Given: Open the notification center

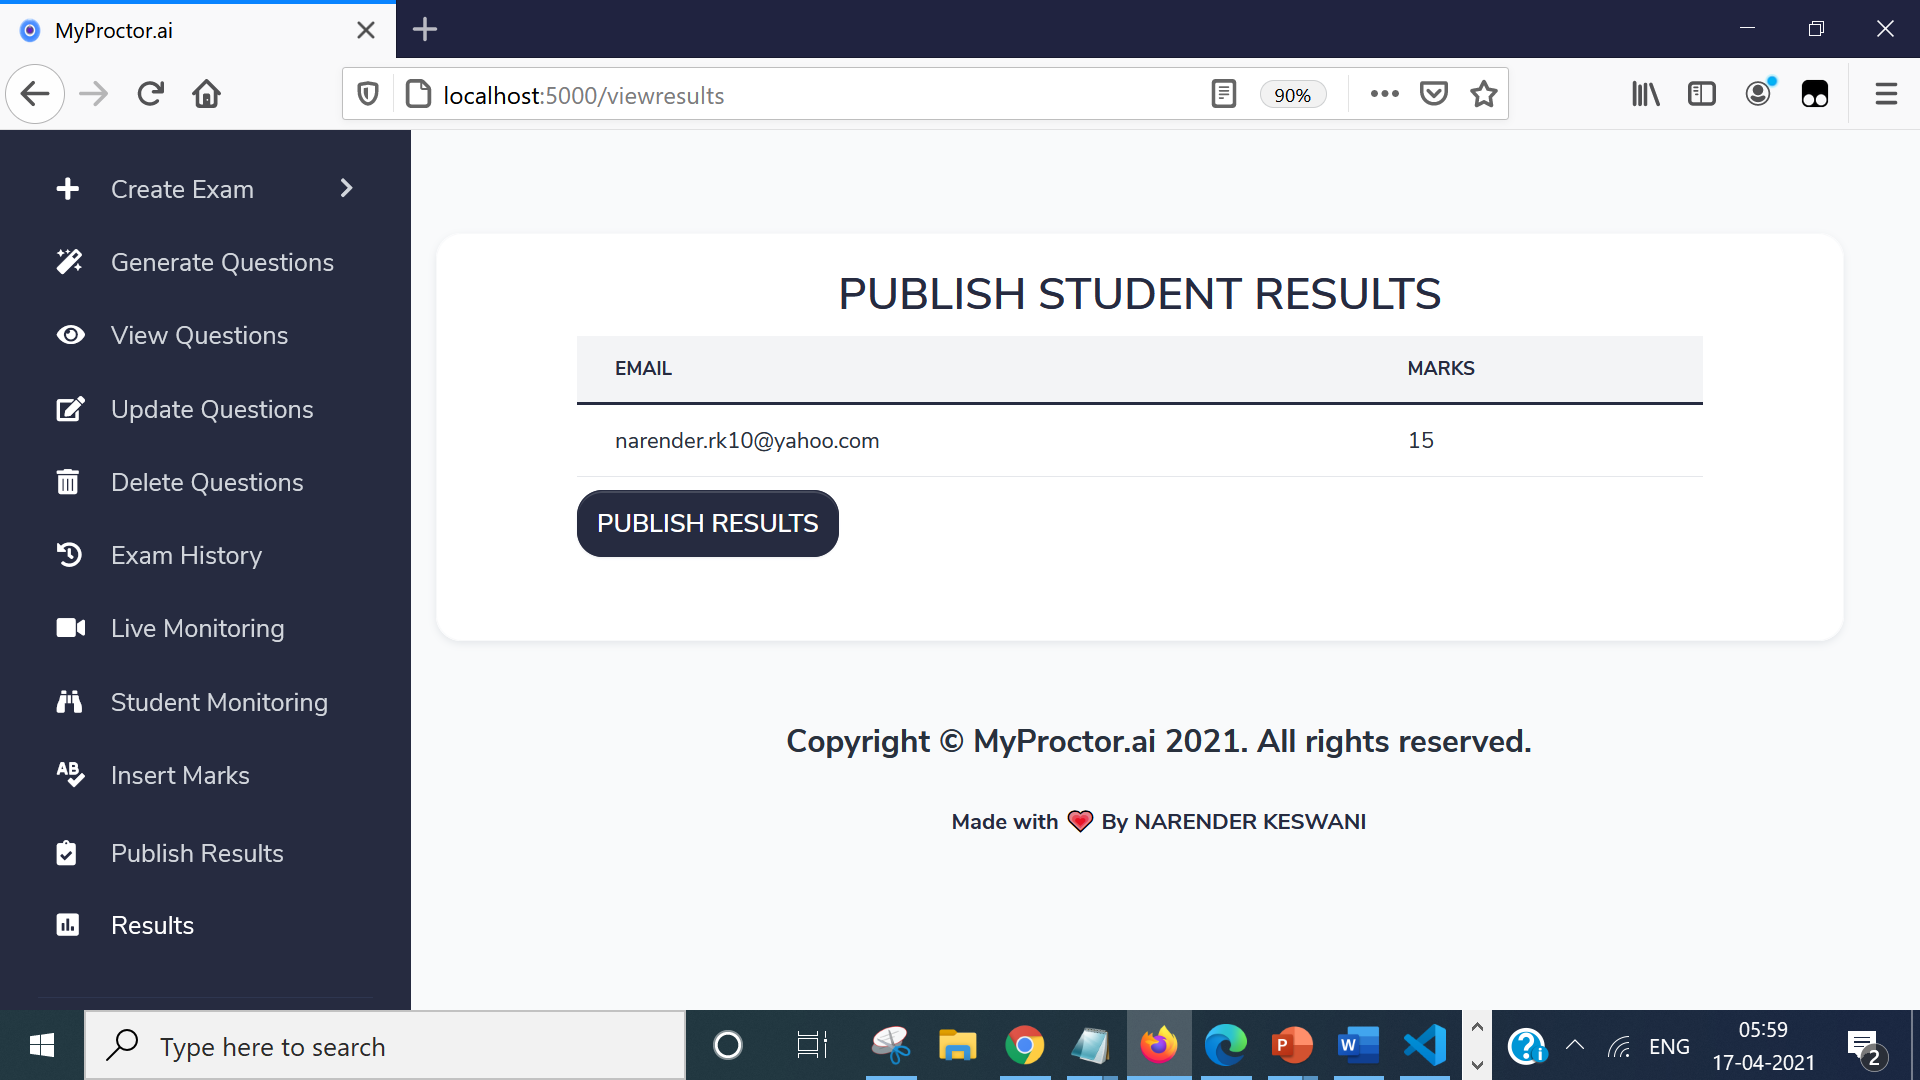Looking at the screenshot, I should [x=1865, y=1049].
